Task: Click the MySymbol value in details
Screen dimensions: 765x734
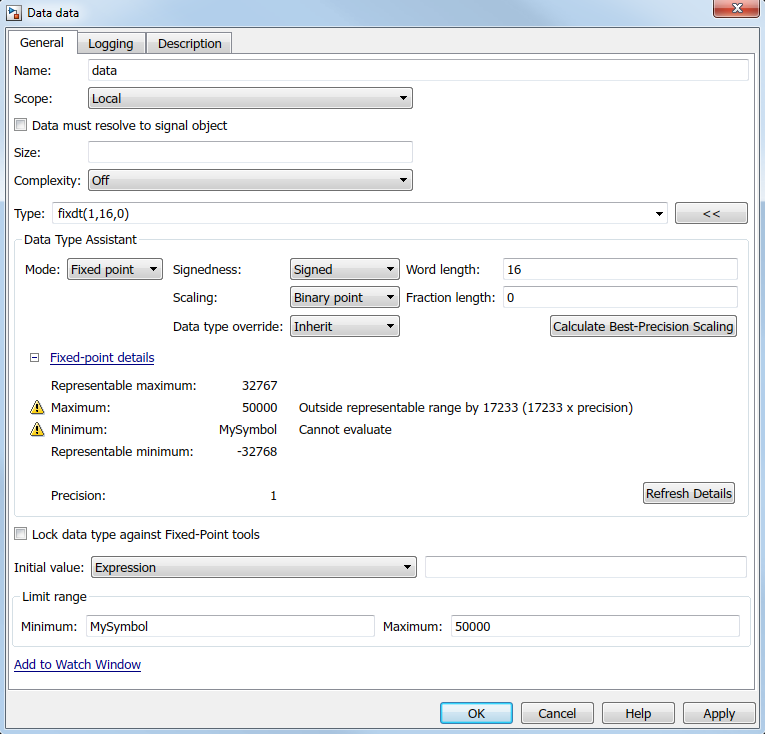Action: (x=247, y=429)
